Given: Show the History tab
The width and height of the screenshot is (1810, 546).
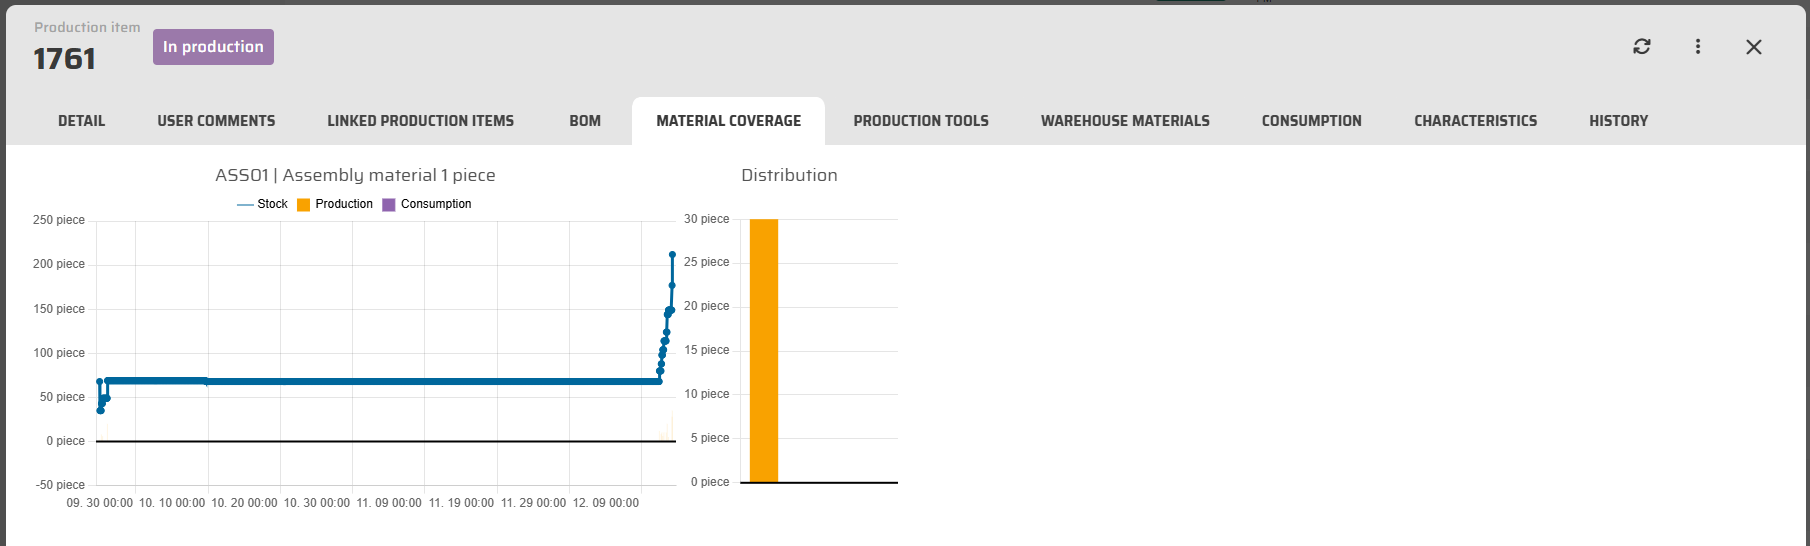Looking at the screenshot, I should [x=1618, y=121].
